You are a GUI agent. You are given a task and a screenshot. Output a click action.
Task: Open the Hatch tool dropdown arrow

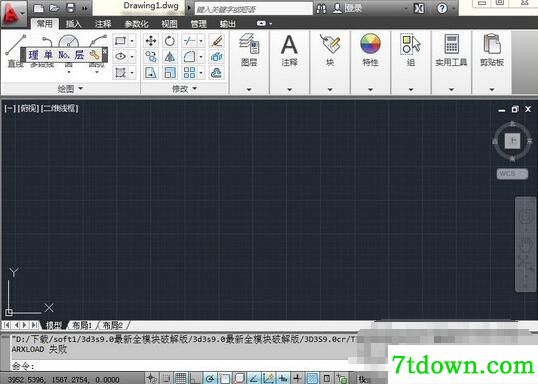(x=132, y=72)
